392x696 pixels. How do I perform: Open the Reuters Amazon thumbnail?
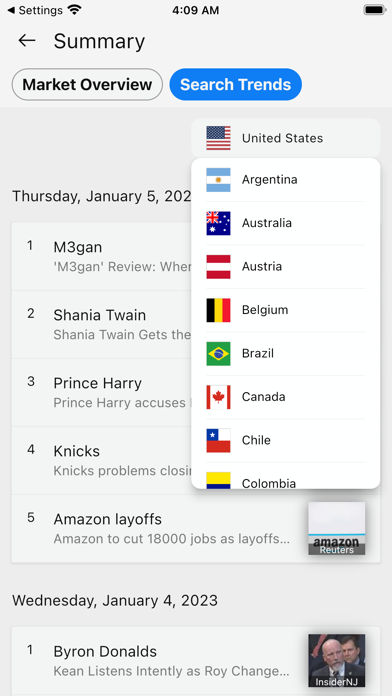tap(337, 528)
